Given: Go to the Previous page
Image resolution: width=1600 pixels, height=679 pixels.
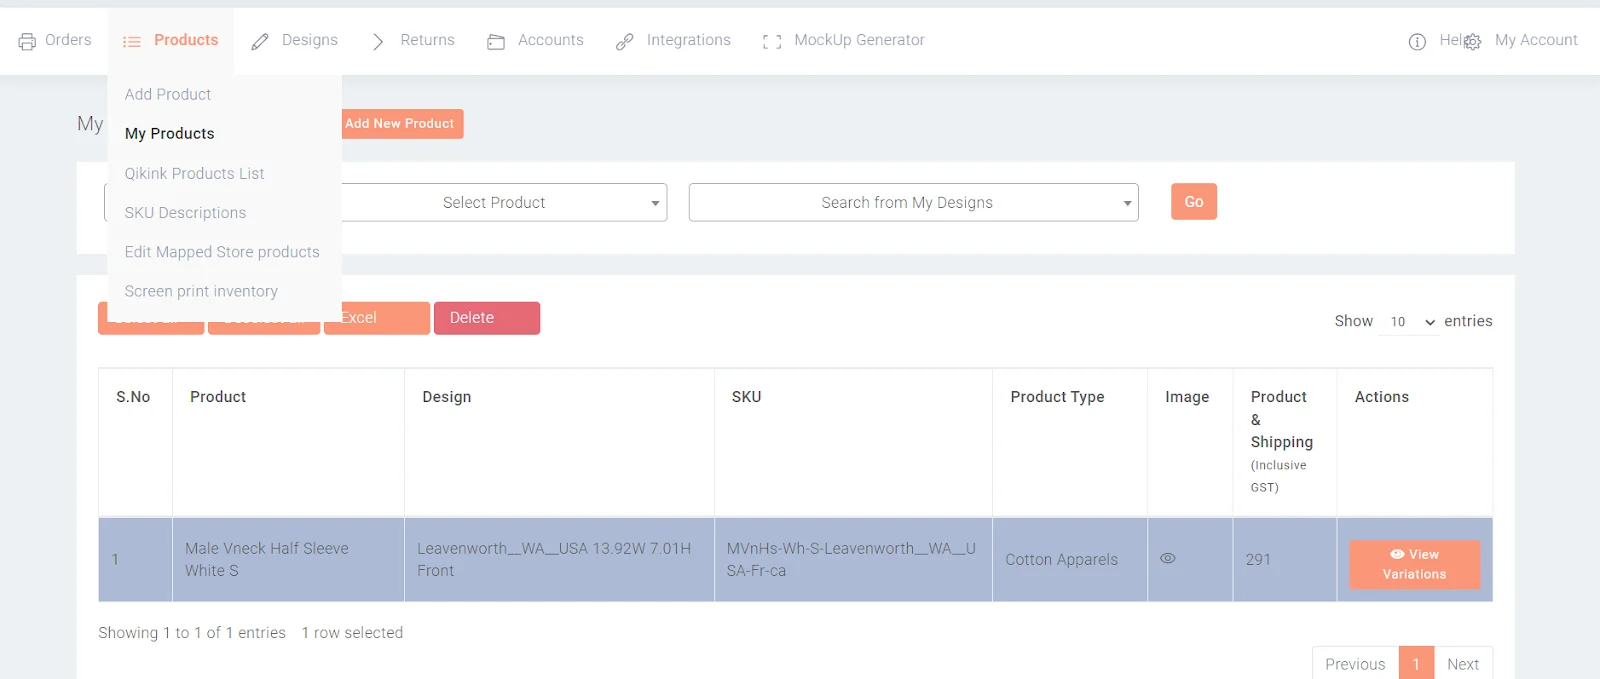Looking at the screenshot, I should (x=1355, y=664).
